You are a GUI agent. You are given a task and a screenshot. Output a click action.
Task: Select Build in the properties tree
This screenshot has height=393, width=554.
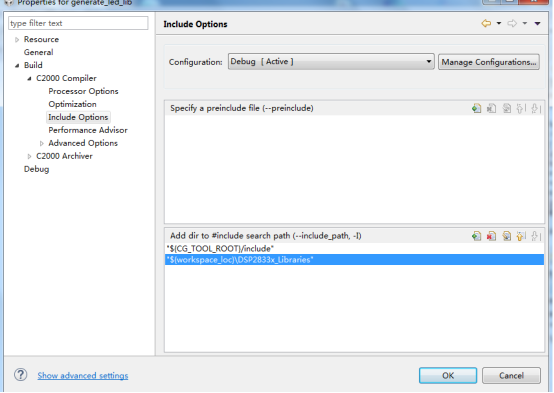33,65
